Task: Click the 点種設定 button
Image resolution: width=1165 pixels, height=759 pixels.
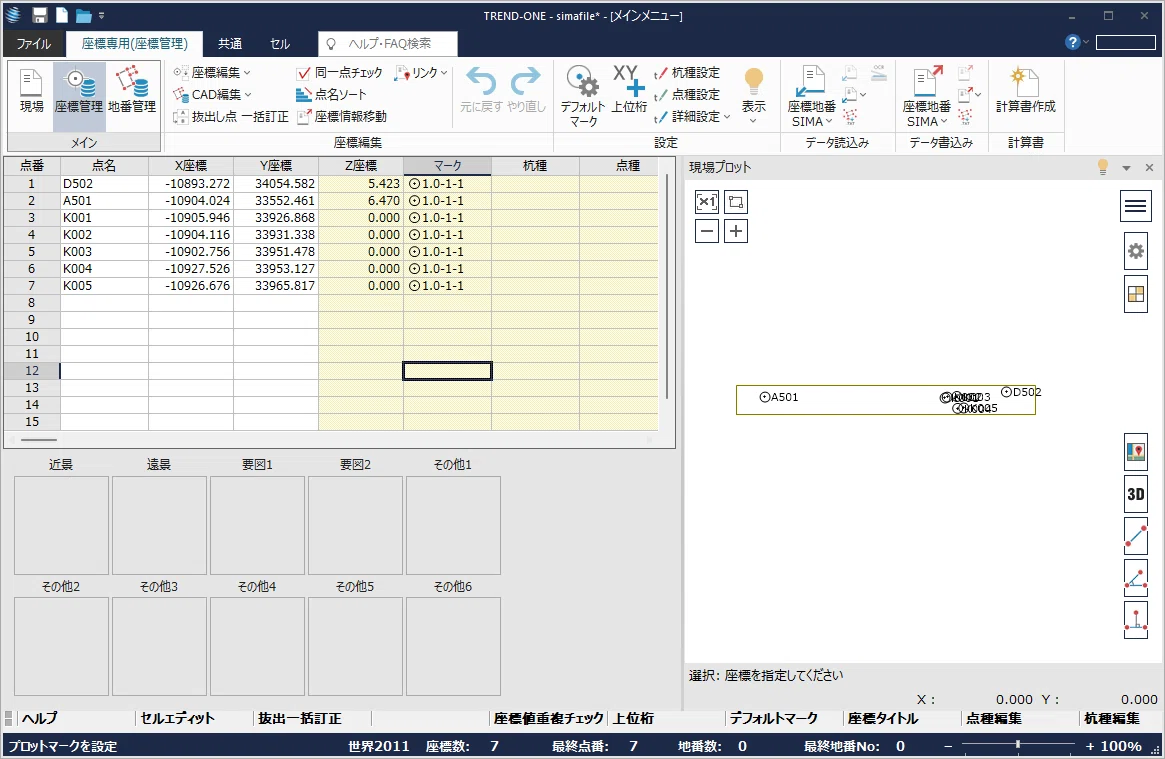Action: [687, 94]
